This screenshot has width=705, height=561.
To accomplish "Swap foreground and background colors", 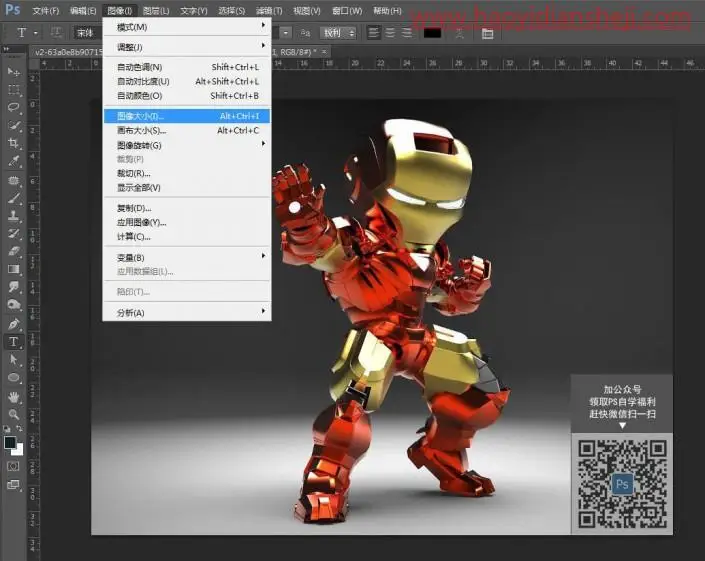I will tap(19, 428).
